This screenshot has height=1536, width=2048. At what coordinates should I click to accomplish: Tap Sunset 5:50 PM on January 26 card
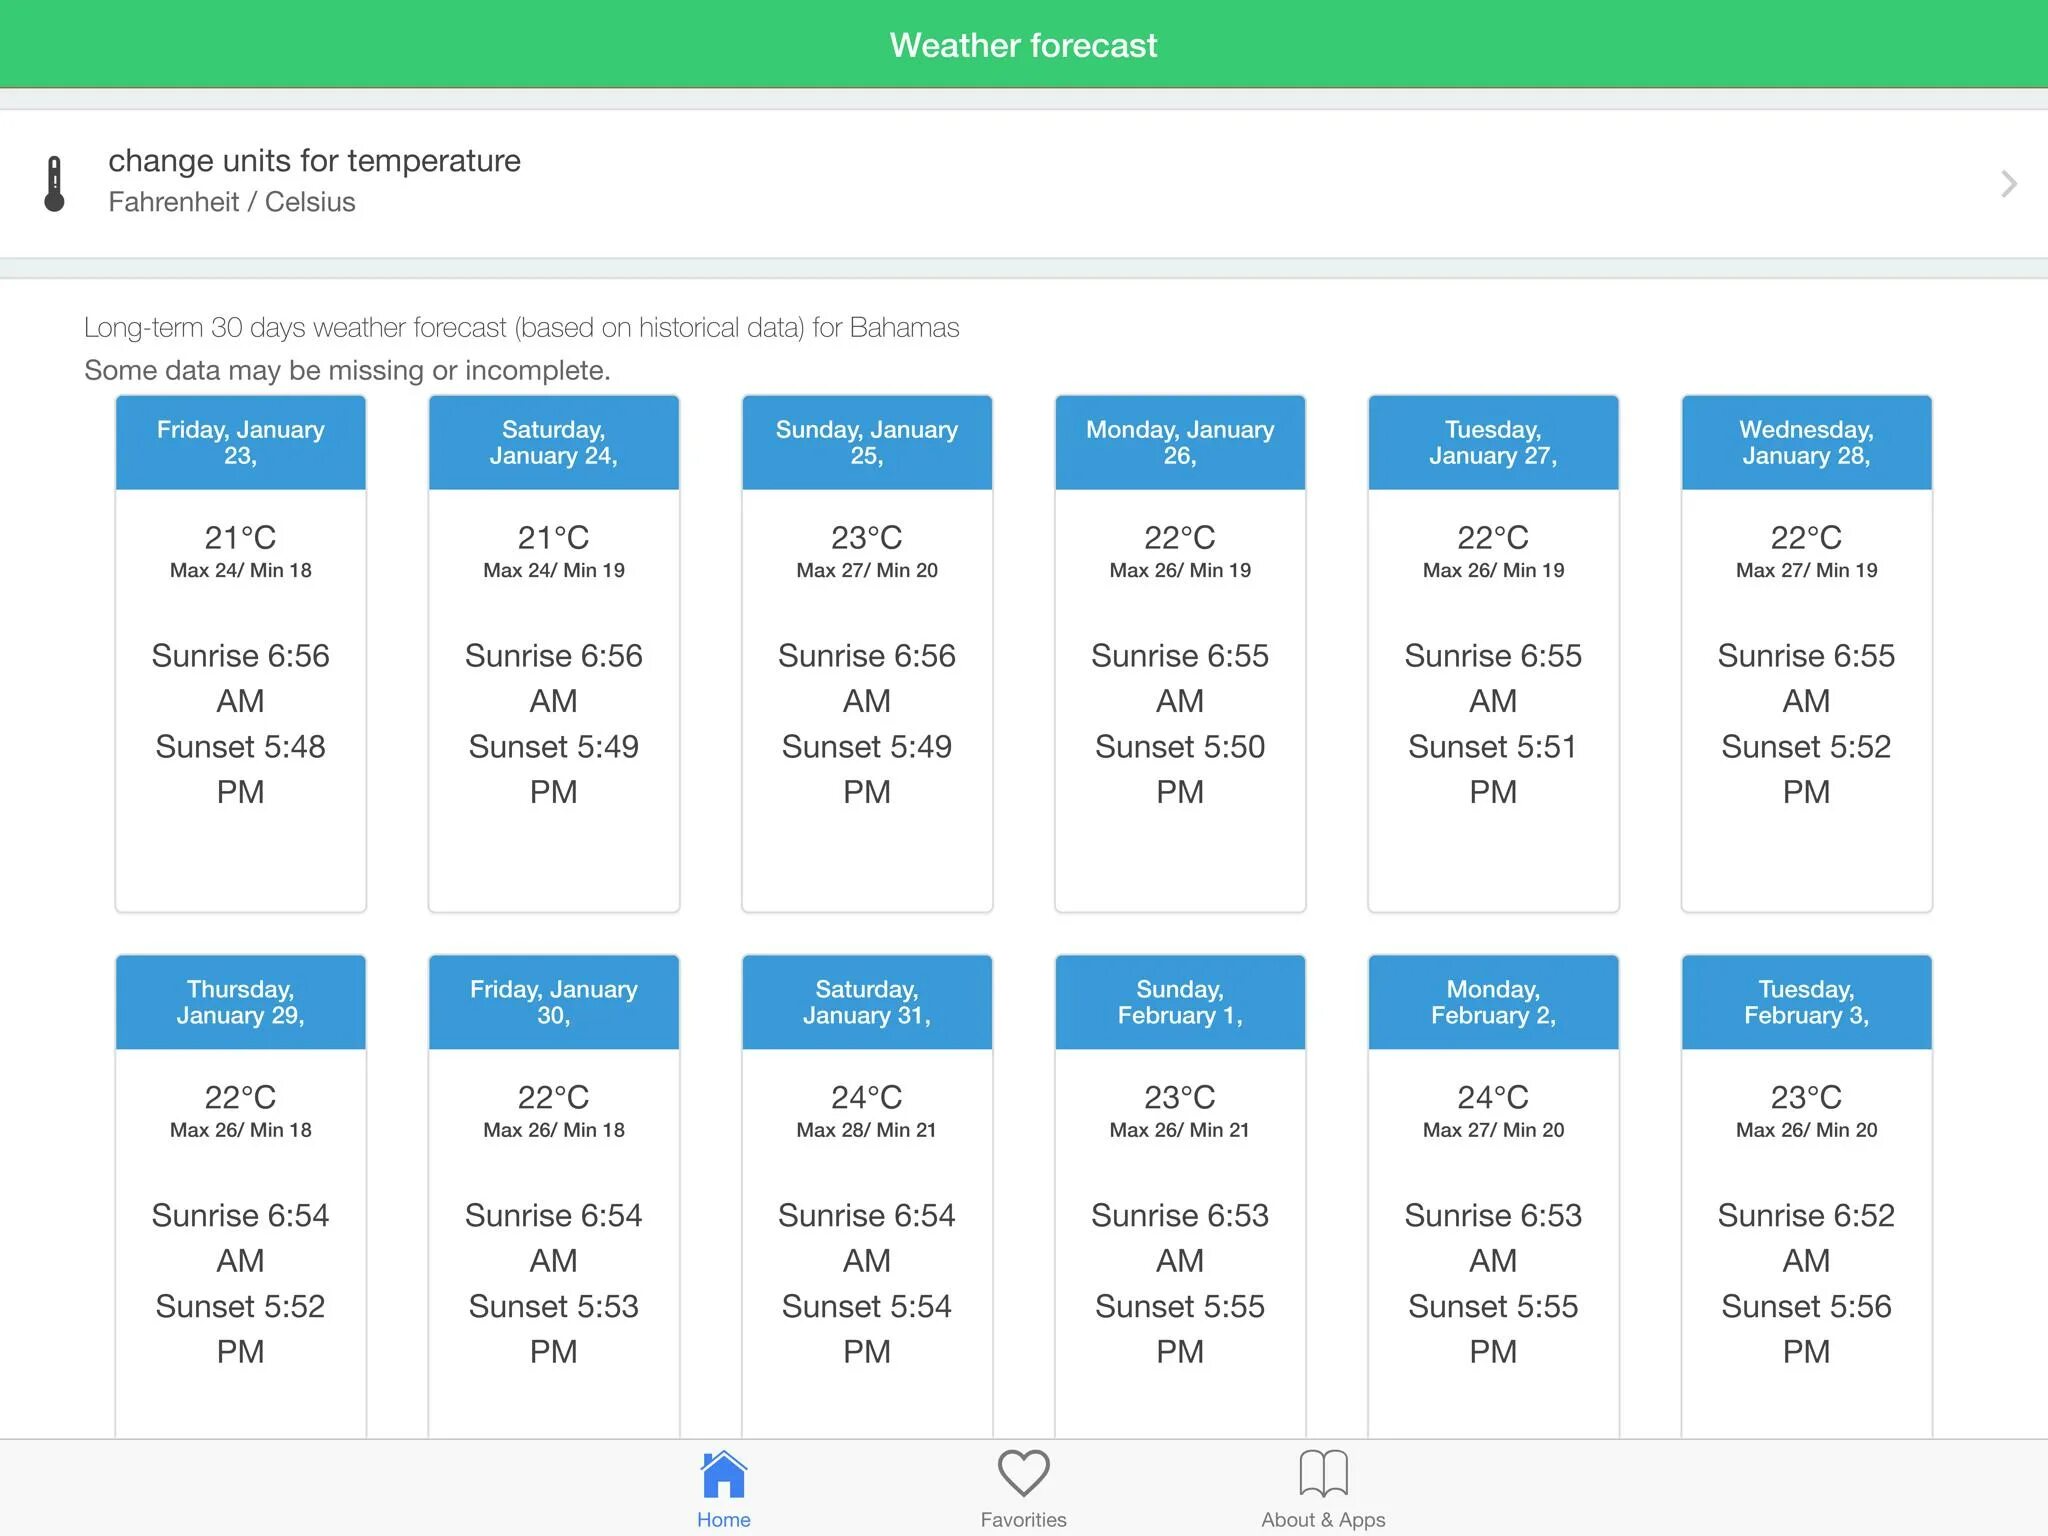pos(1180,769)
